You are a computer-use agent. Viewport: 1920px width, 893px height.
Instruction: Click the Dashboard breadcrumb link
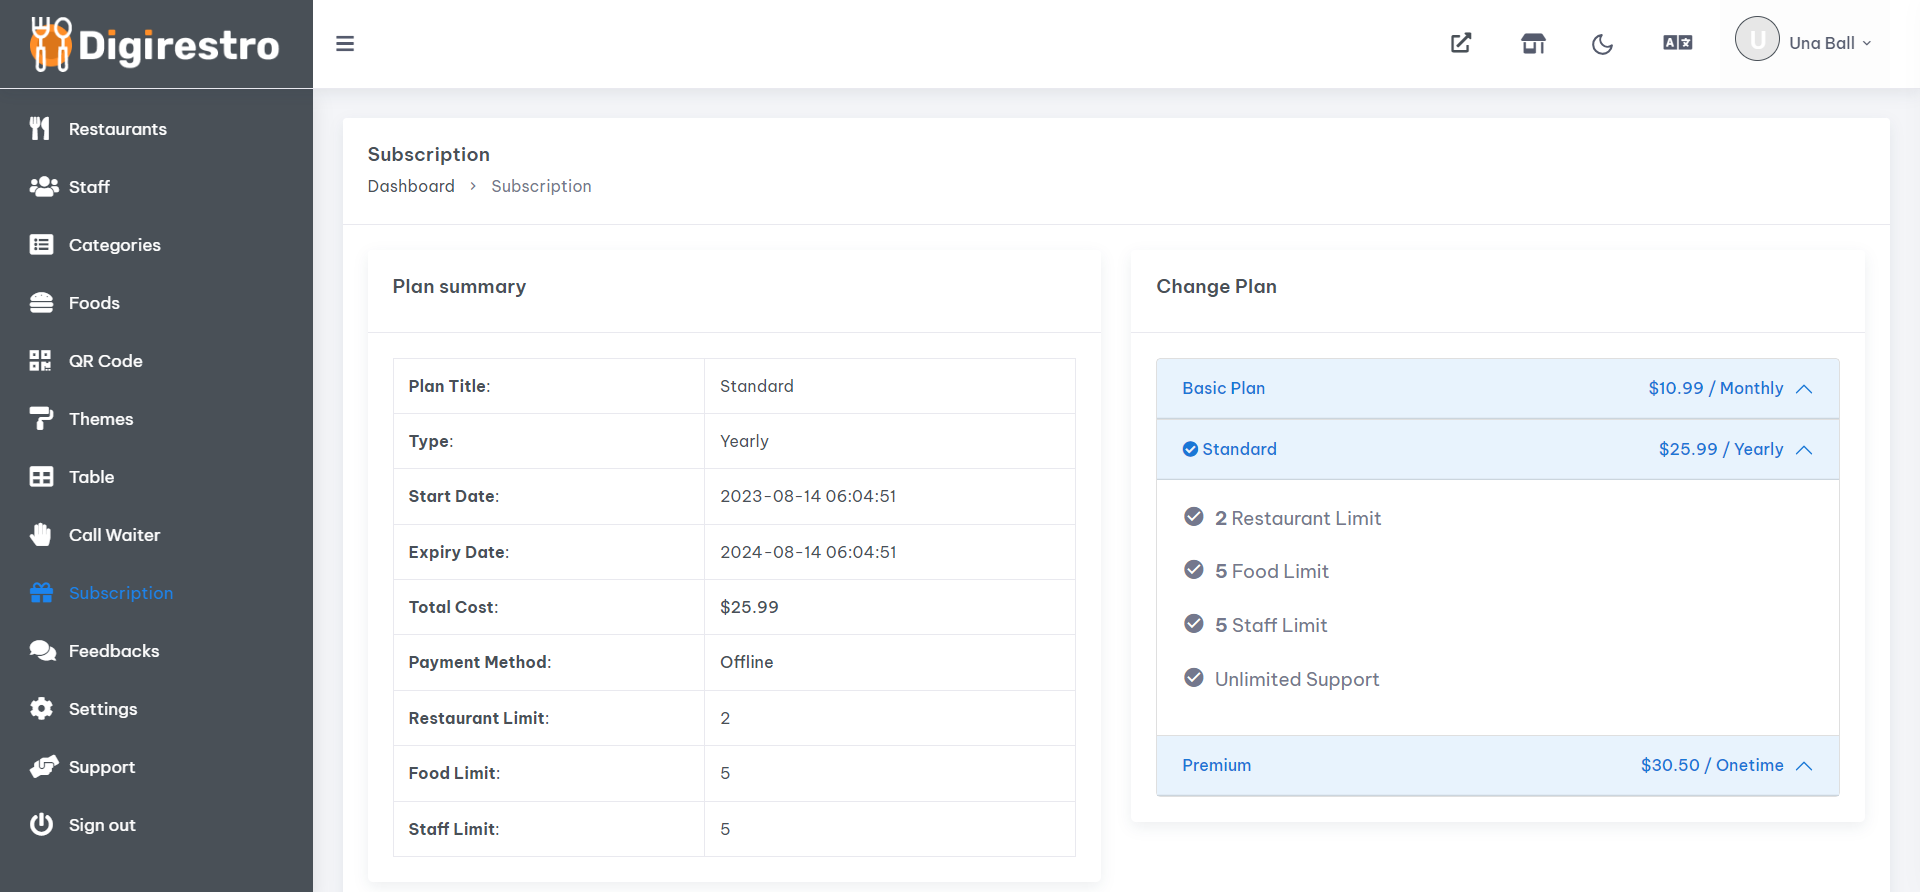click(411, 186)
